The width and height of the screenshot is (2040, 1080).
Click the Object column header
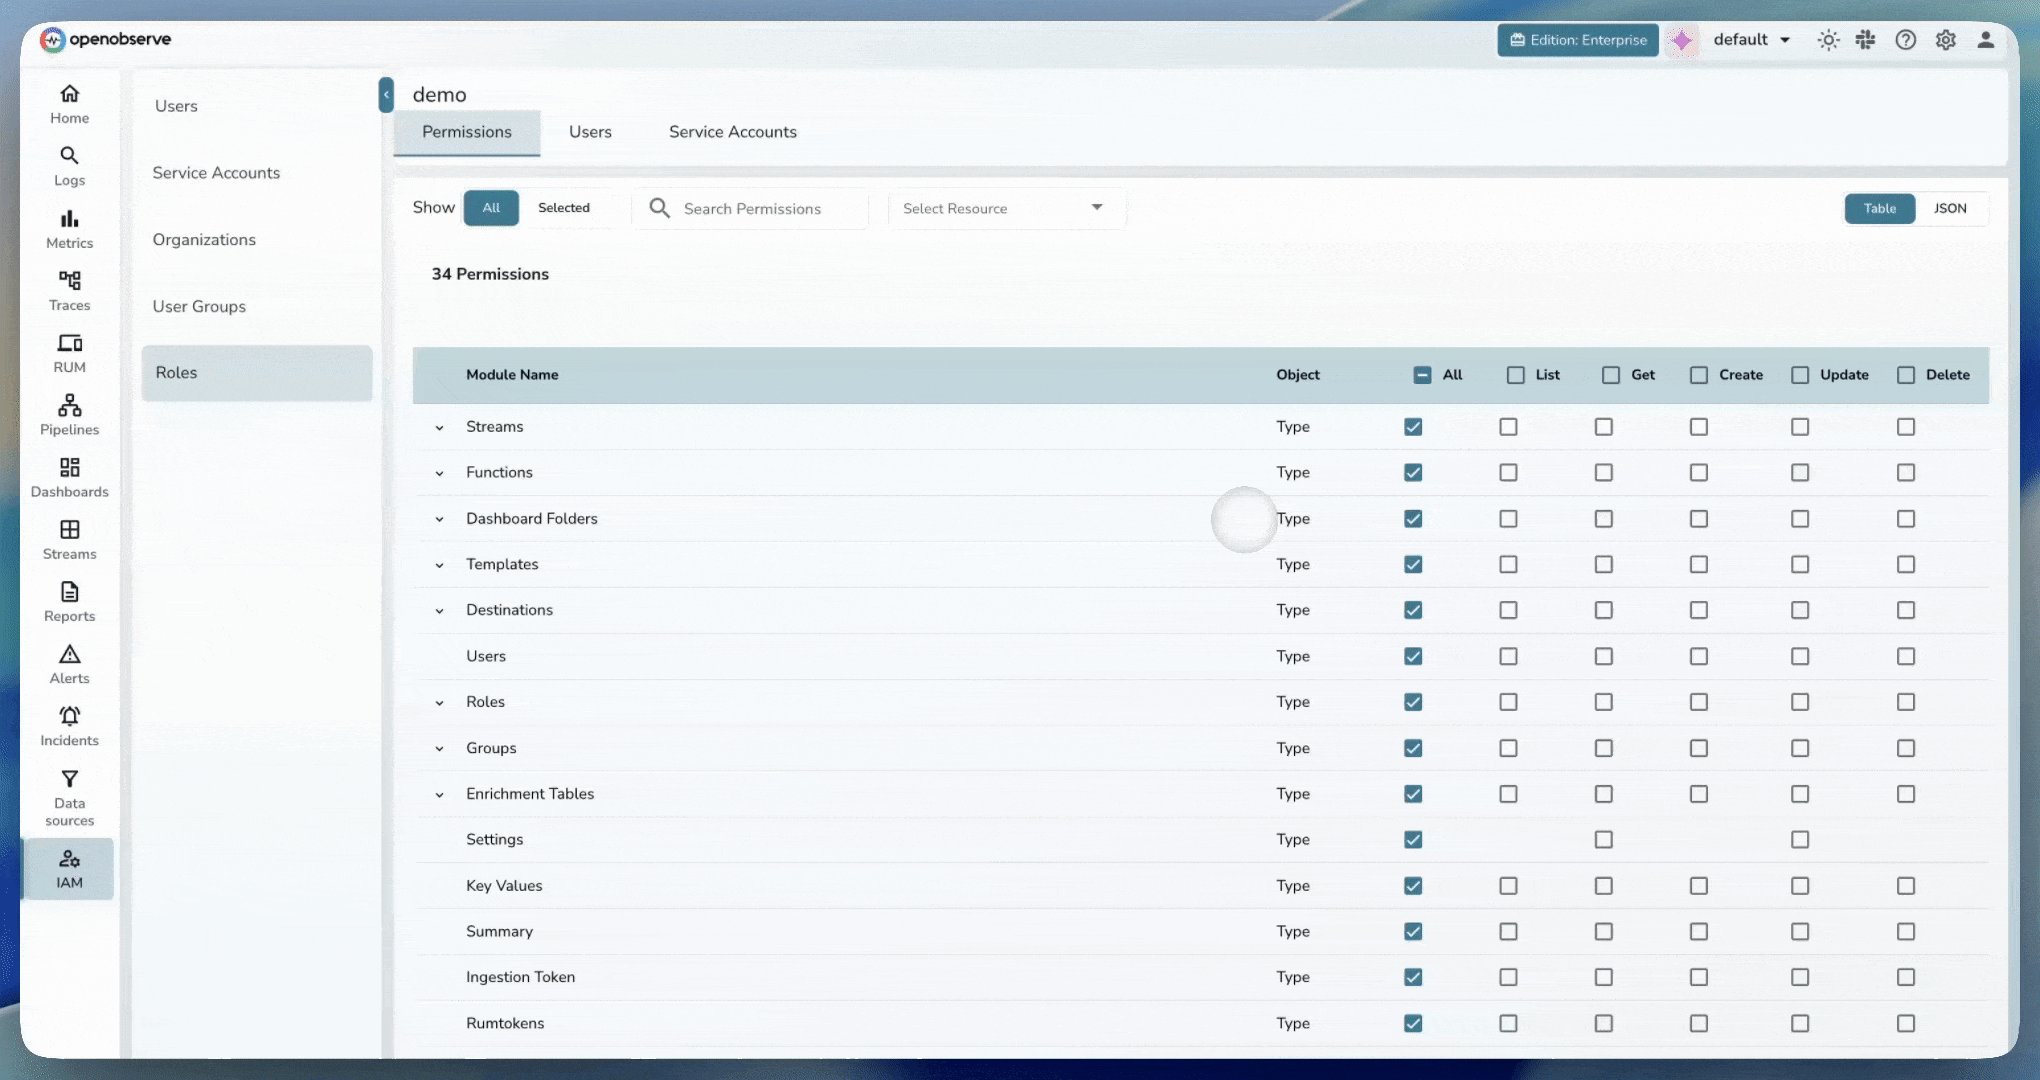(x=1298, y=375)
